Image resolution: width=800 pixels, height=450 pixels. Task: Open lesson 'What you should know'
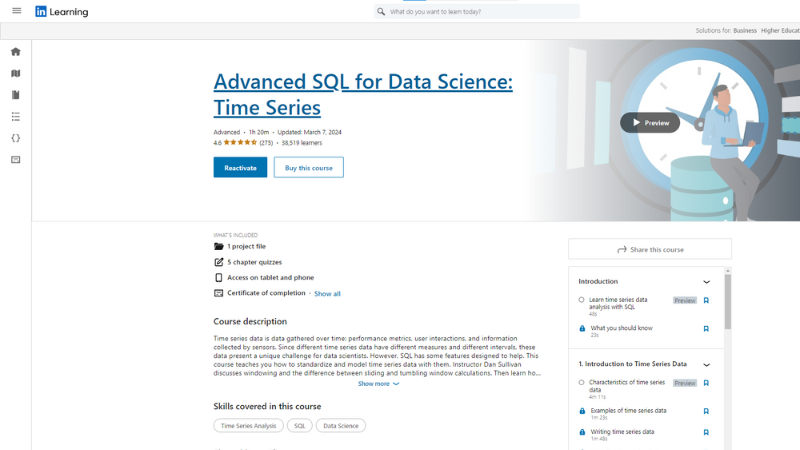[x=621, y=328]
